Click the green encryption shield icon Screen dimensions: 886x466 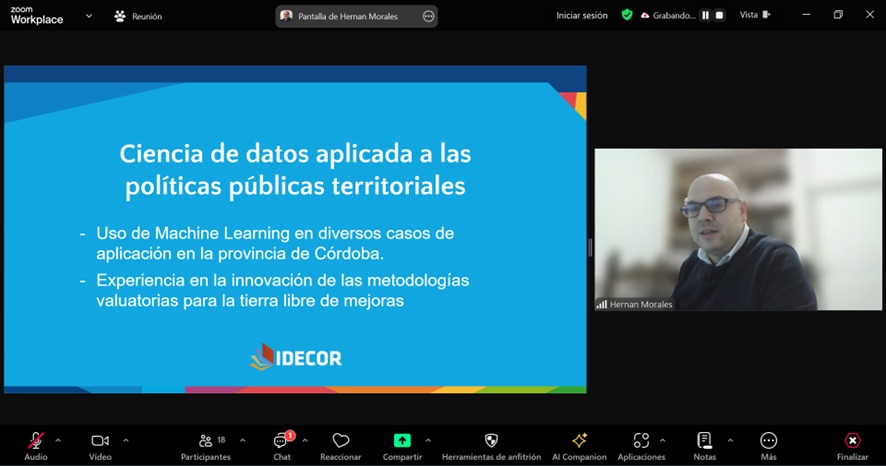tap(627, 15)
